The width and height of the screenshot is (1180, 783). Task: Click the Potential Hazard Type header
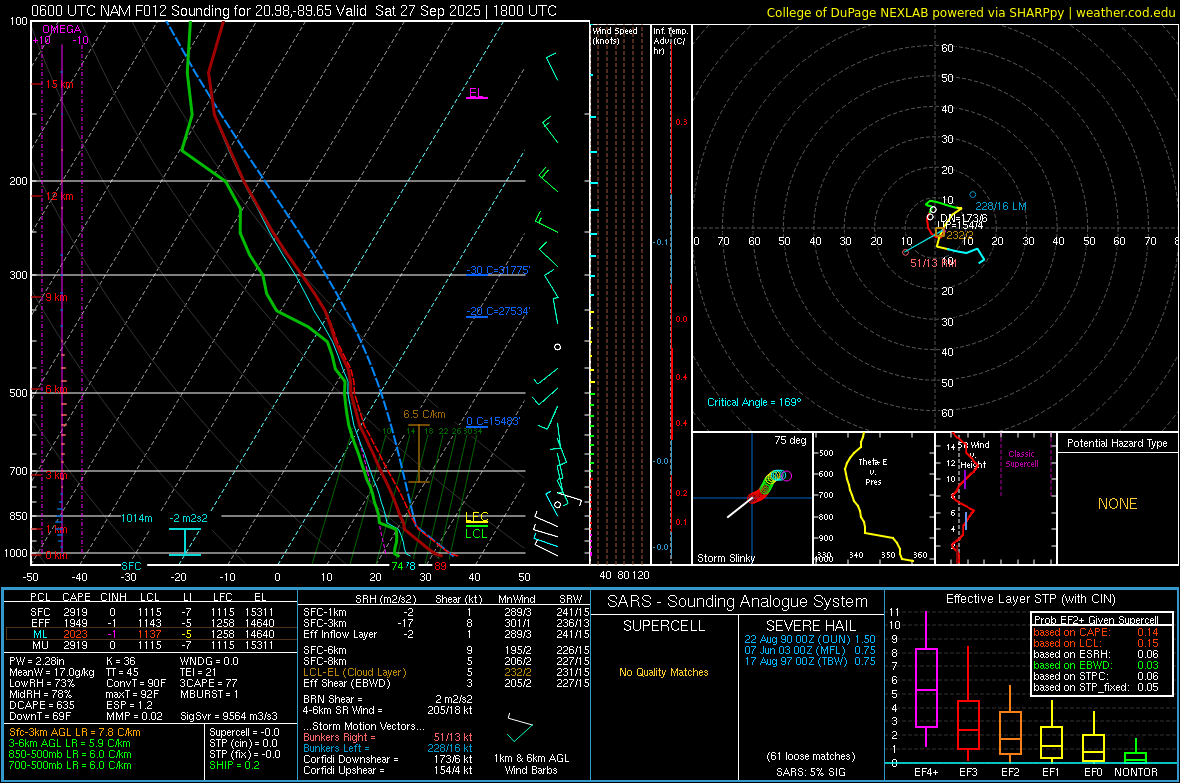pyautogui.click(x=1118, y=443)
